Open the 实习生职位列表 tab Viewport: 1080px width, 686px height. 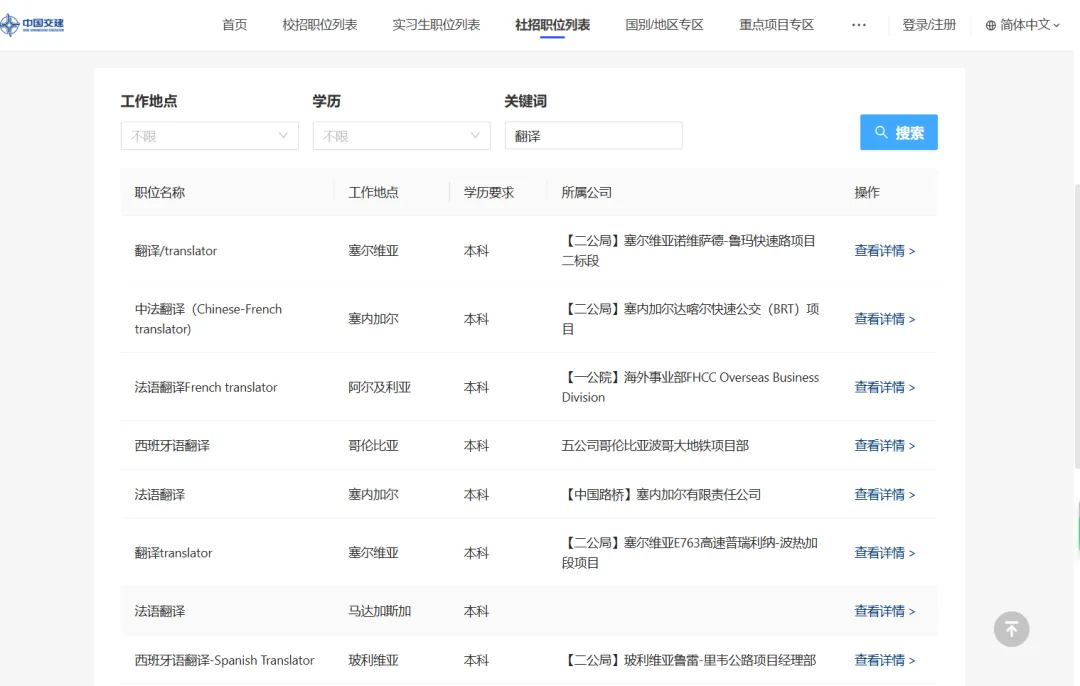436,25
